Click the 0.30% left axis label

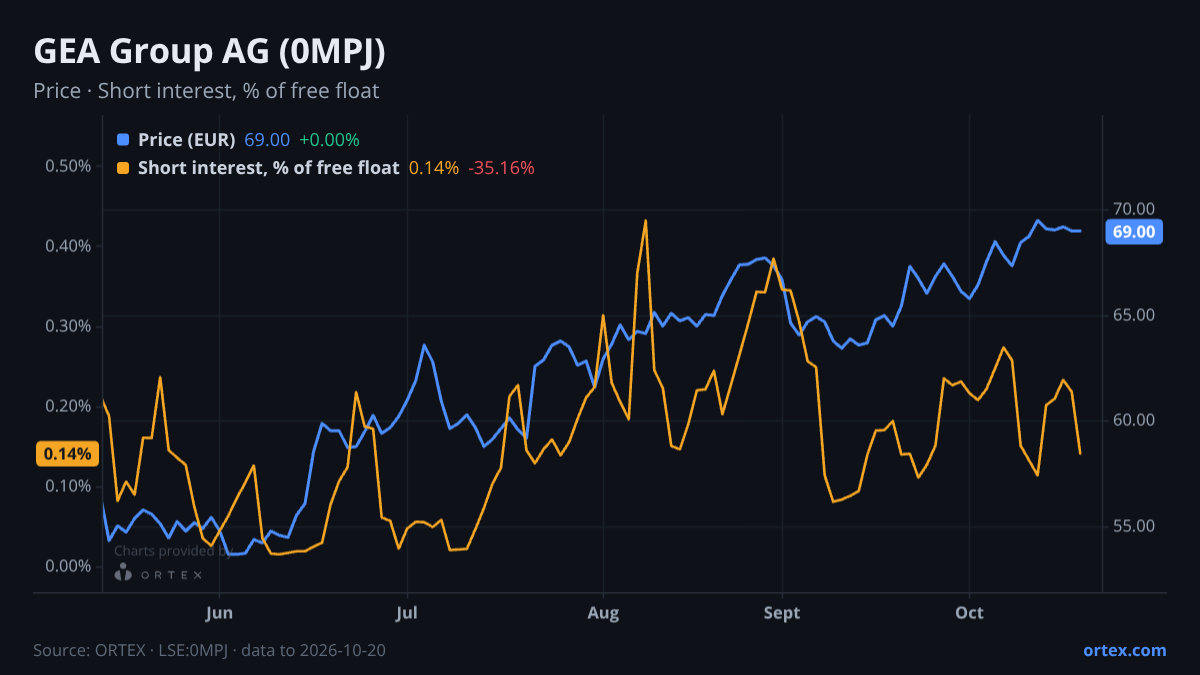click(68, 326)
